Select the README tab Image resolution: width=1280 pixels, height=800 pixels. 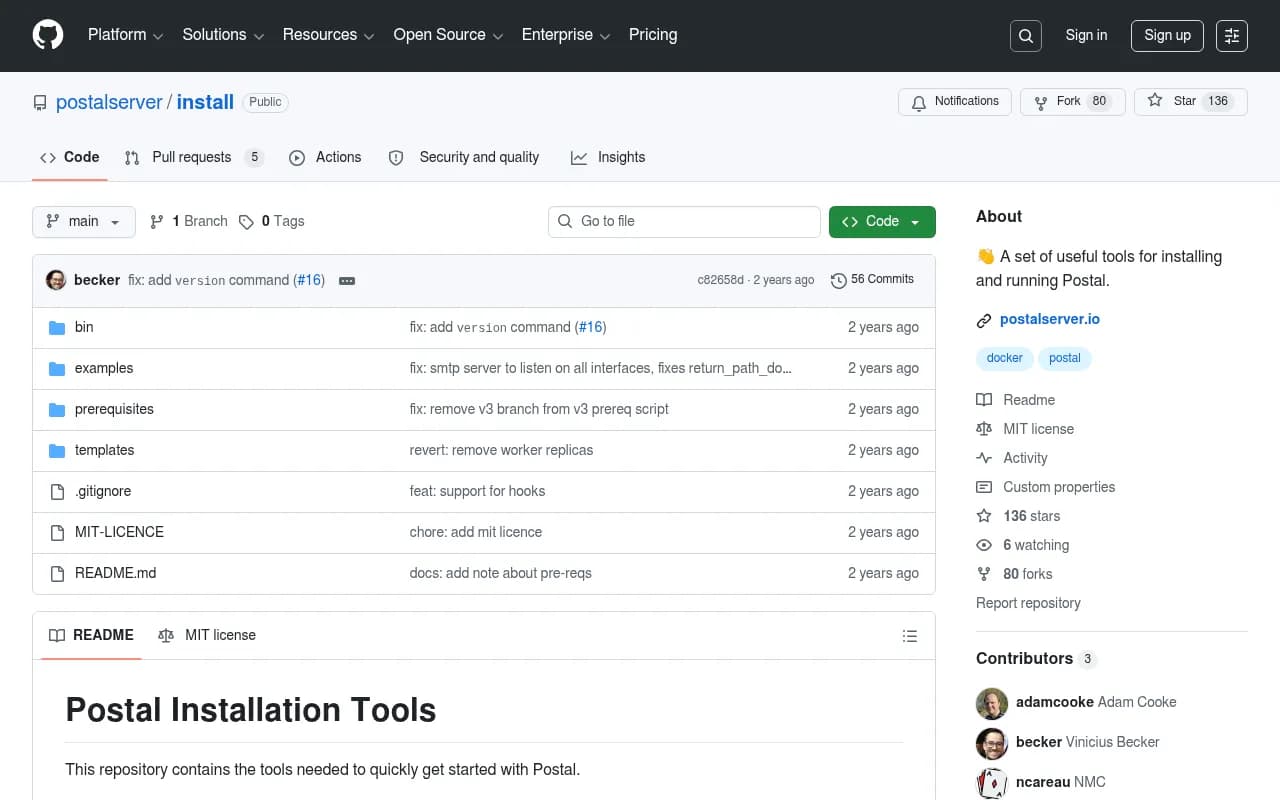point(91,636)
